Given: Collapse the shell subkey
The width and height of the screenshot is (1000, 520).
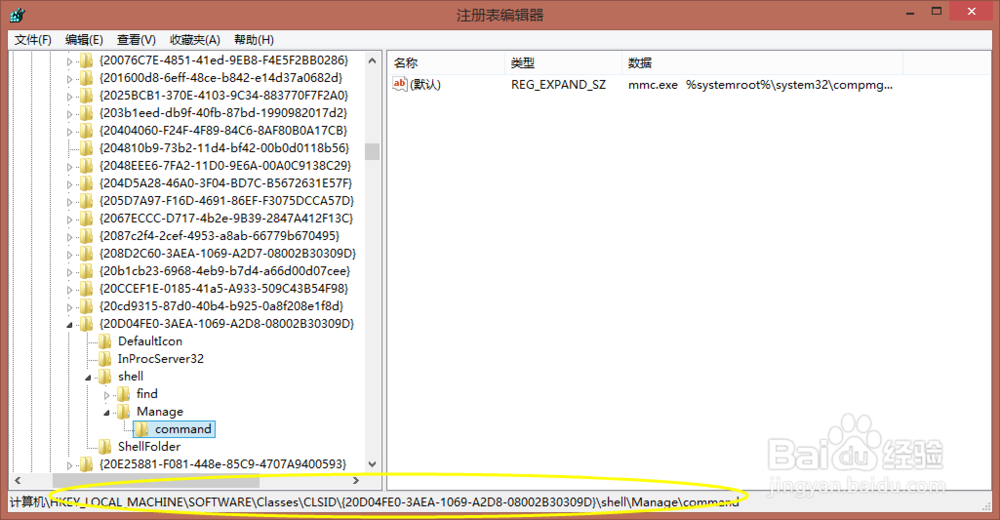Looking at the screenshot, I should [88, 378].
